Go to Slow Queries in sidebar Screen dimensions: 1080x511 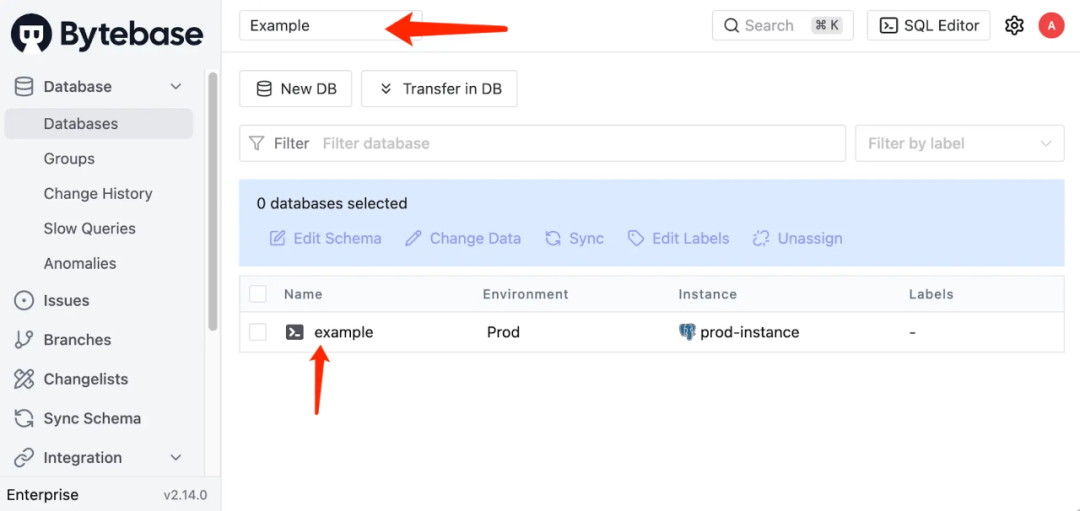pyautogui.click(x=89, y=229)
